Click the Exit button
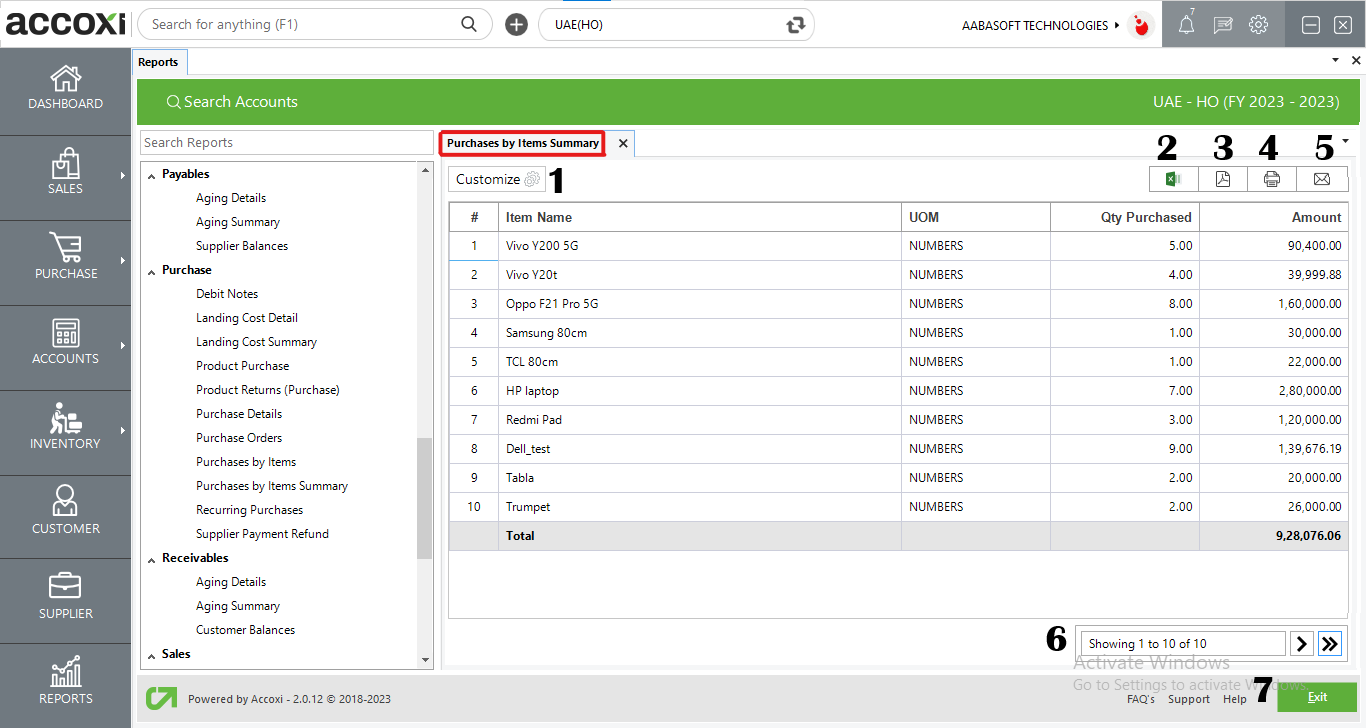 click(x=1317, y=697)
